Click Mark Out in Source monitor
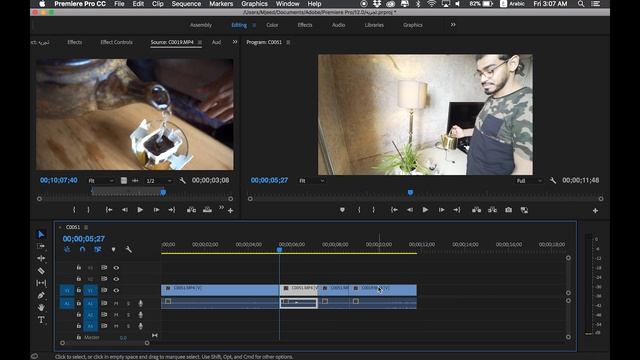The height and width of the screenshot is (360, 640). pyautogui.click(x=89, y=210)
